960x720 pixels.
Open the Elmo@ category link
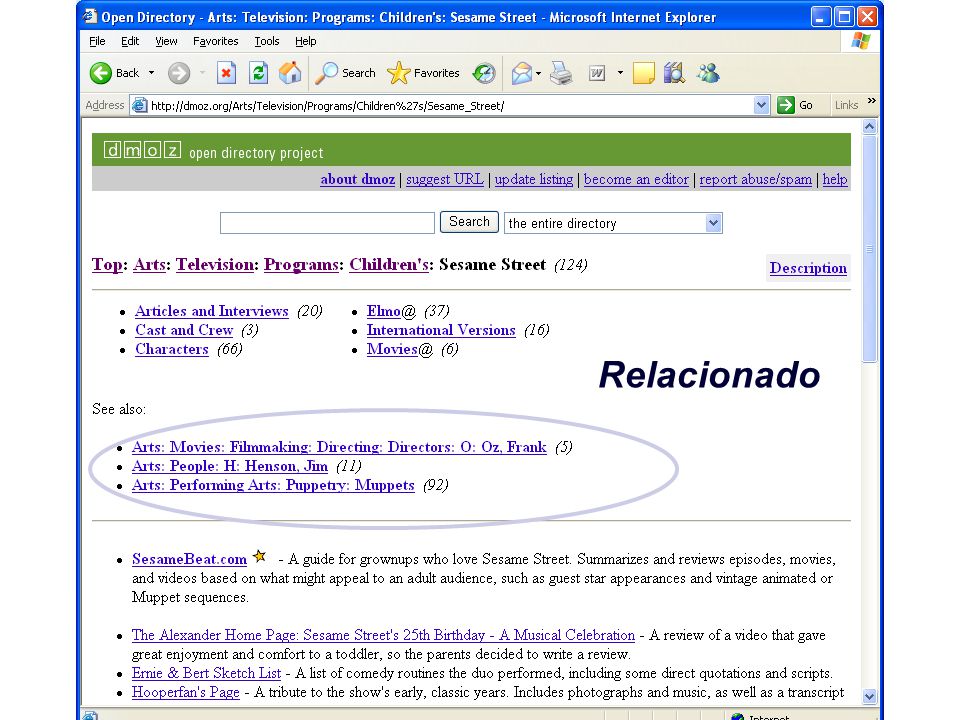tap(391, 311)
